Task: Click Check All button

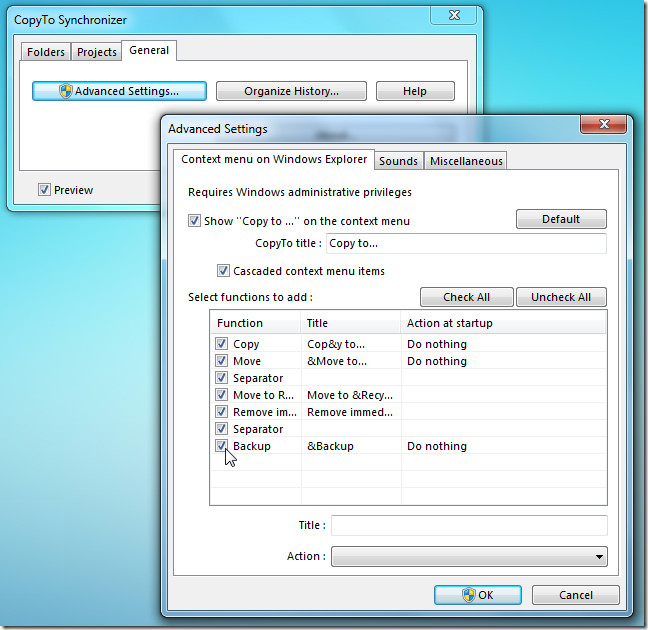Action: click(x=467, y=297)
